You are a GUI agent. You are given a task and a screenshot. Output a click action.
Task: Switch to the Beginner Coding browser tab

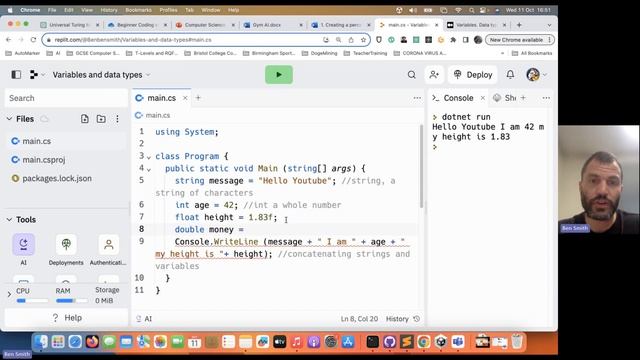click(138, 25)
